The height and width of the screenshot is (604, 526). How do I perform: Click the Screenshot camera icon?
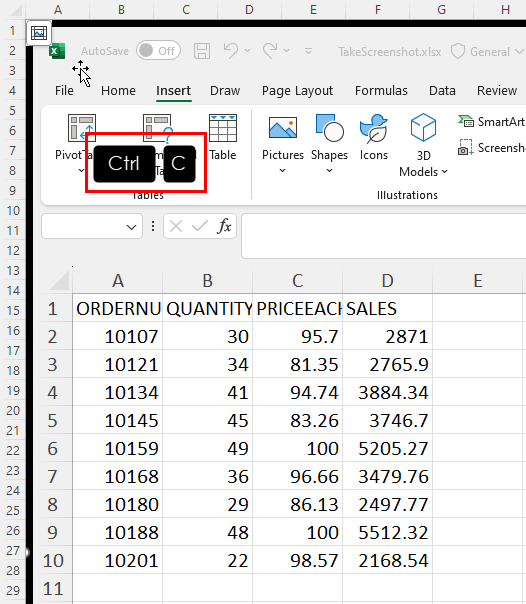pyautogui.click(x=466, y=148)
